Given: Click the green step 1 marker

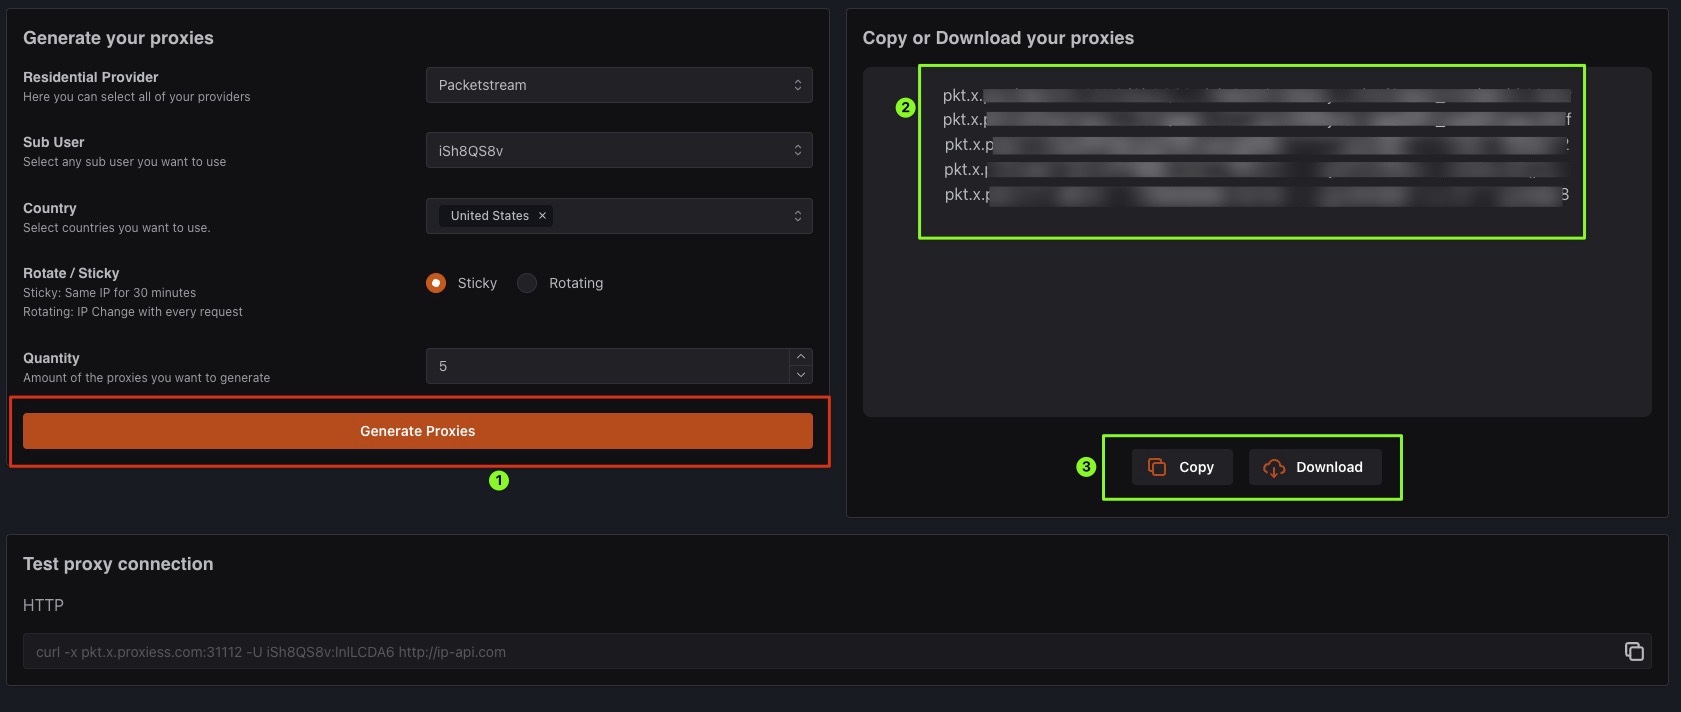Looking at the screenshot, I should [499, 481].
